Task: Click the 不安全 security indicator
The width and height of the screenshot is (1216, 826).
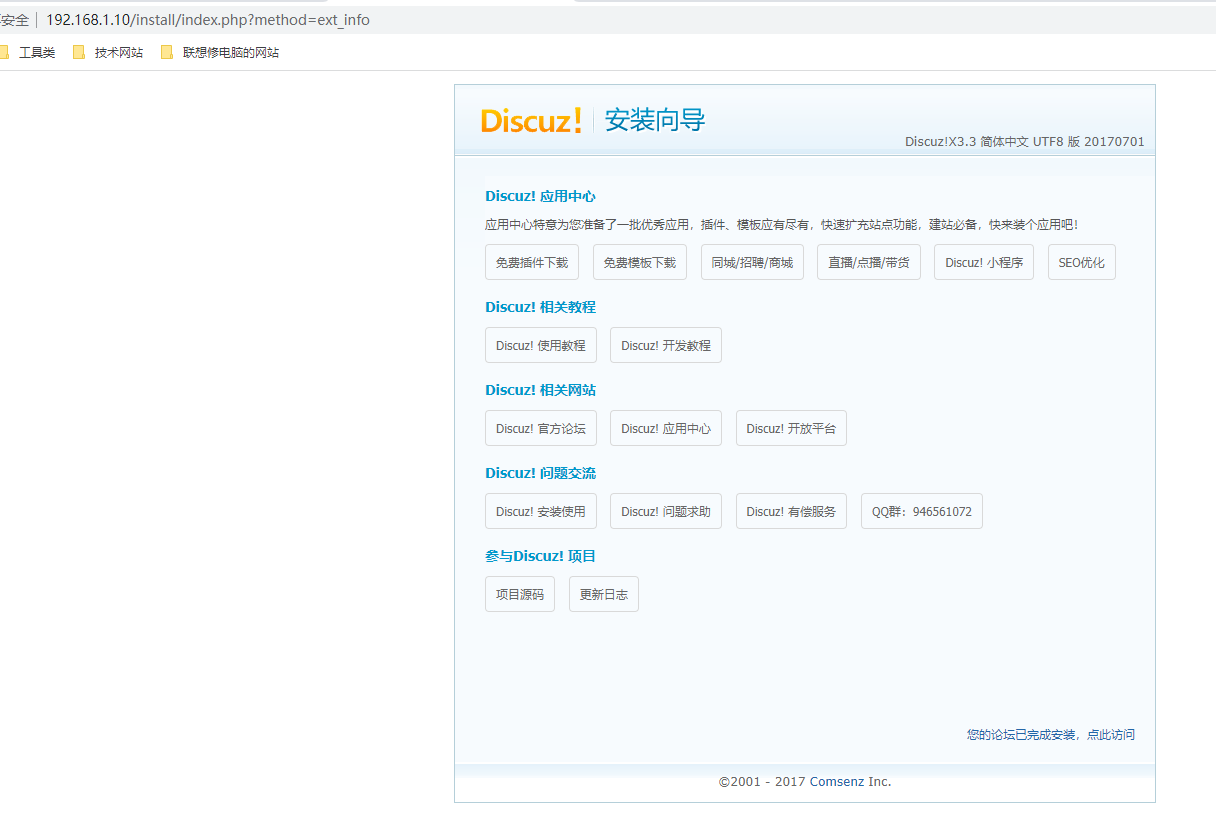Action: (14, 20)
